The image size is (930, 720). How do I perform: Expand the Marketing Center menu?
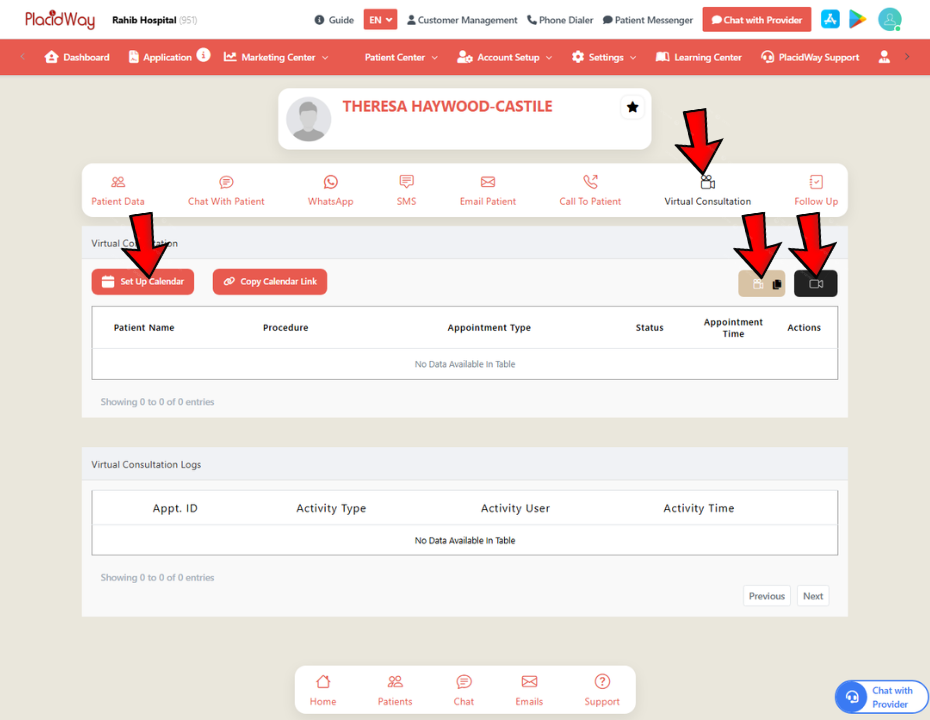pos(276,57)
